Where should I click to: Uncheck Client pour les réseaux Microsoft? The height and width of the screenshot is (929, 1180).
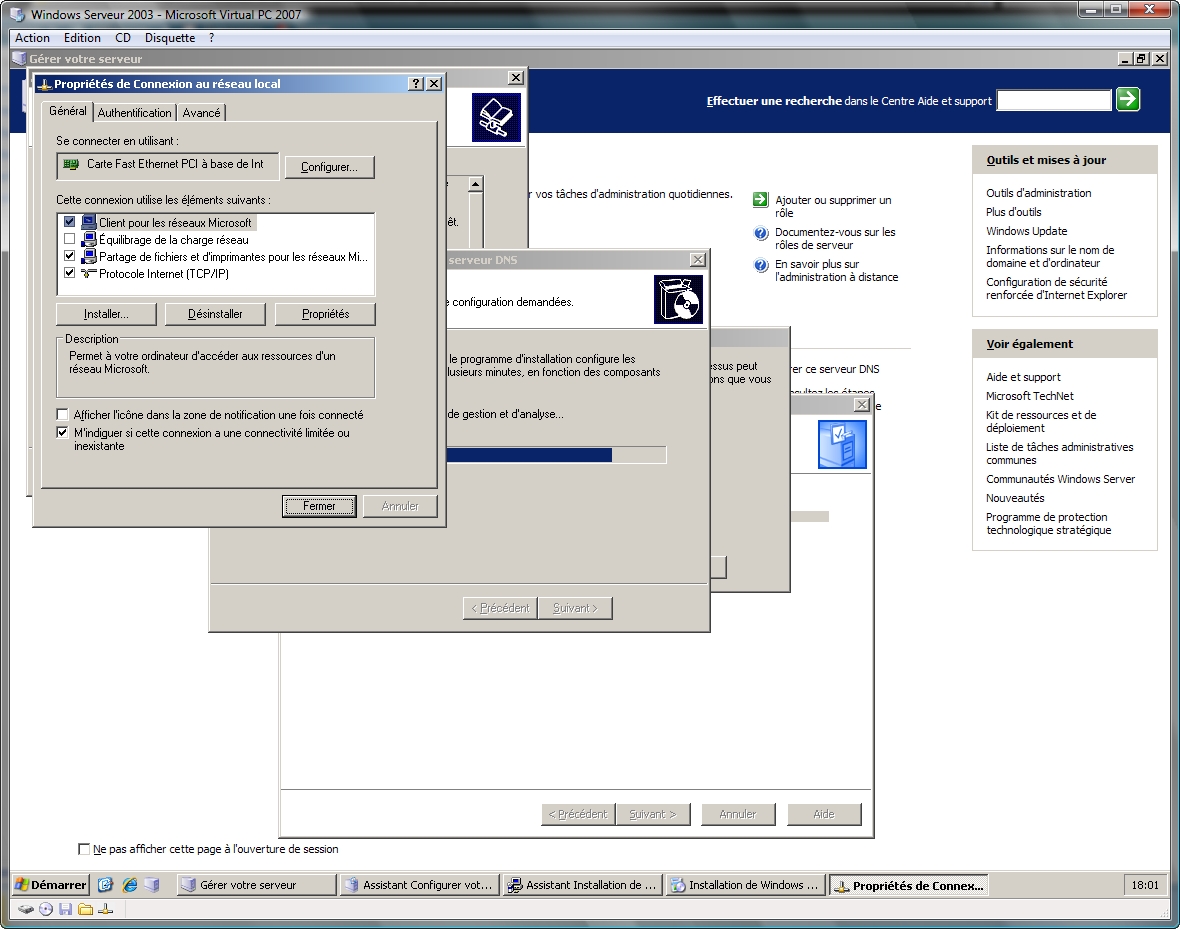click(70, 222)
